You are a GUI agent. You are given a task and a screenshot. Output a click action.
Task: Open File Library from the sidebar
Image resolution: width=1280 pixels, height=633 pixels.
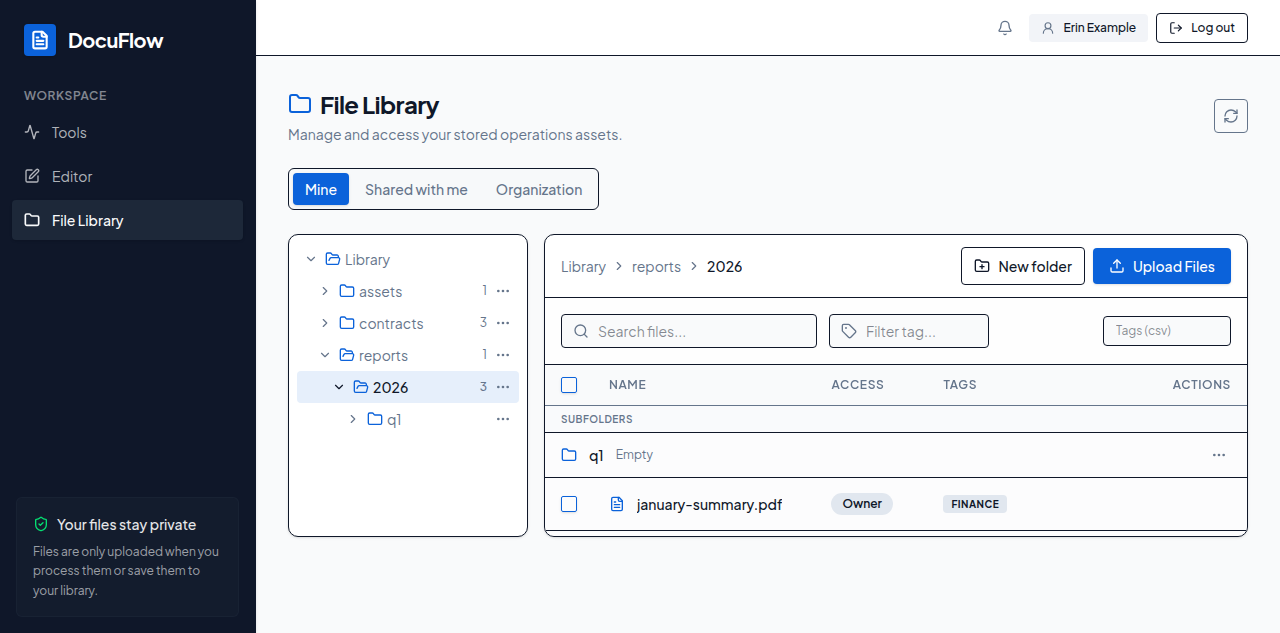[x=127, y=220]
